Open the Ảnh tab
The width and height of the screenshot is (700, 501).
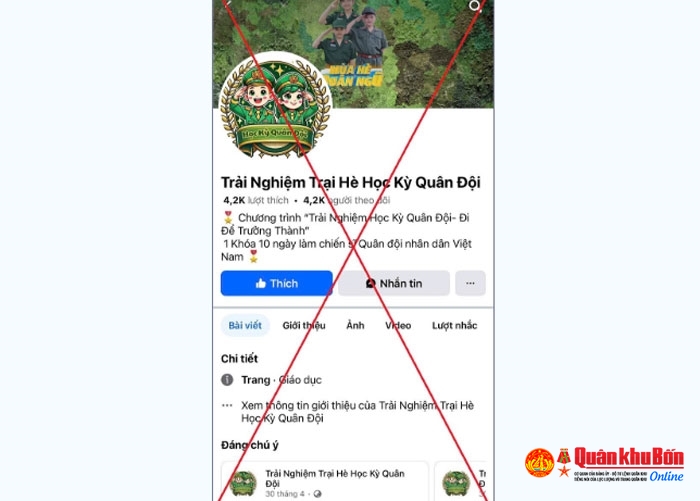tap(355, 325)
